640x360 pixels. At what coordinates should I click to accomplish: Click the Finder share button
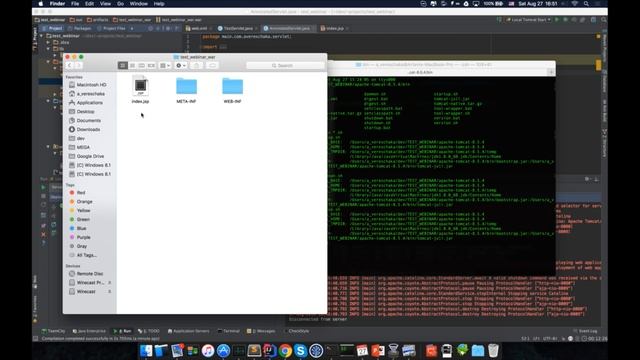[196, 65]
